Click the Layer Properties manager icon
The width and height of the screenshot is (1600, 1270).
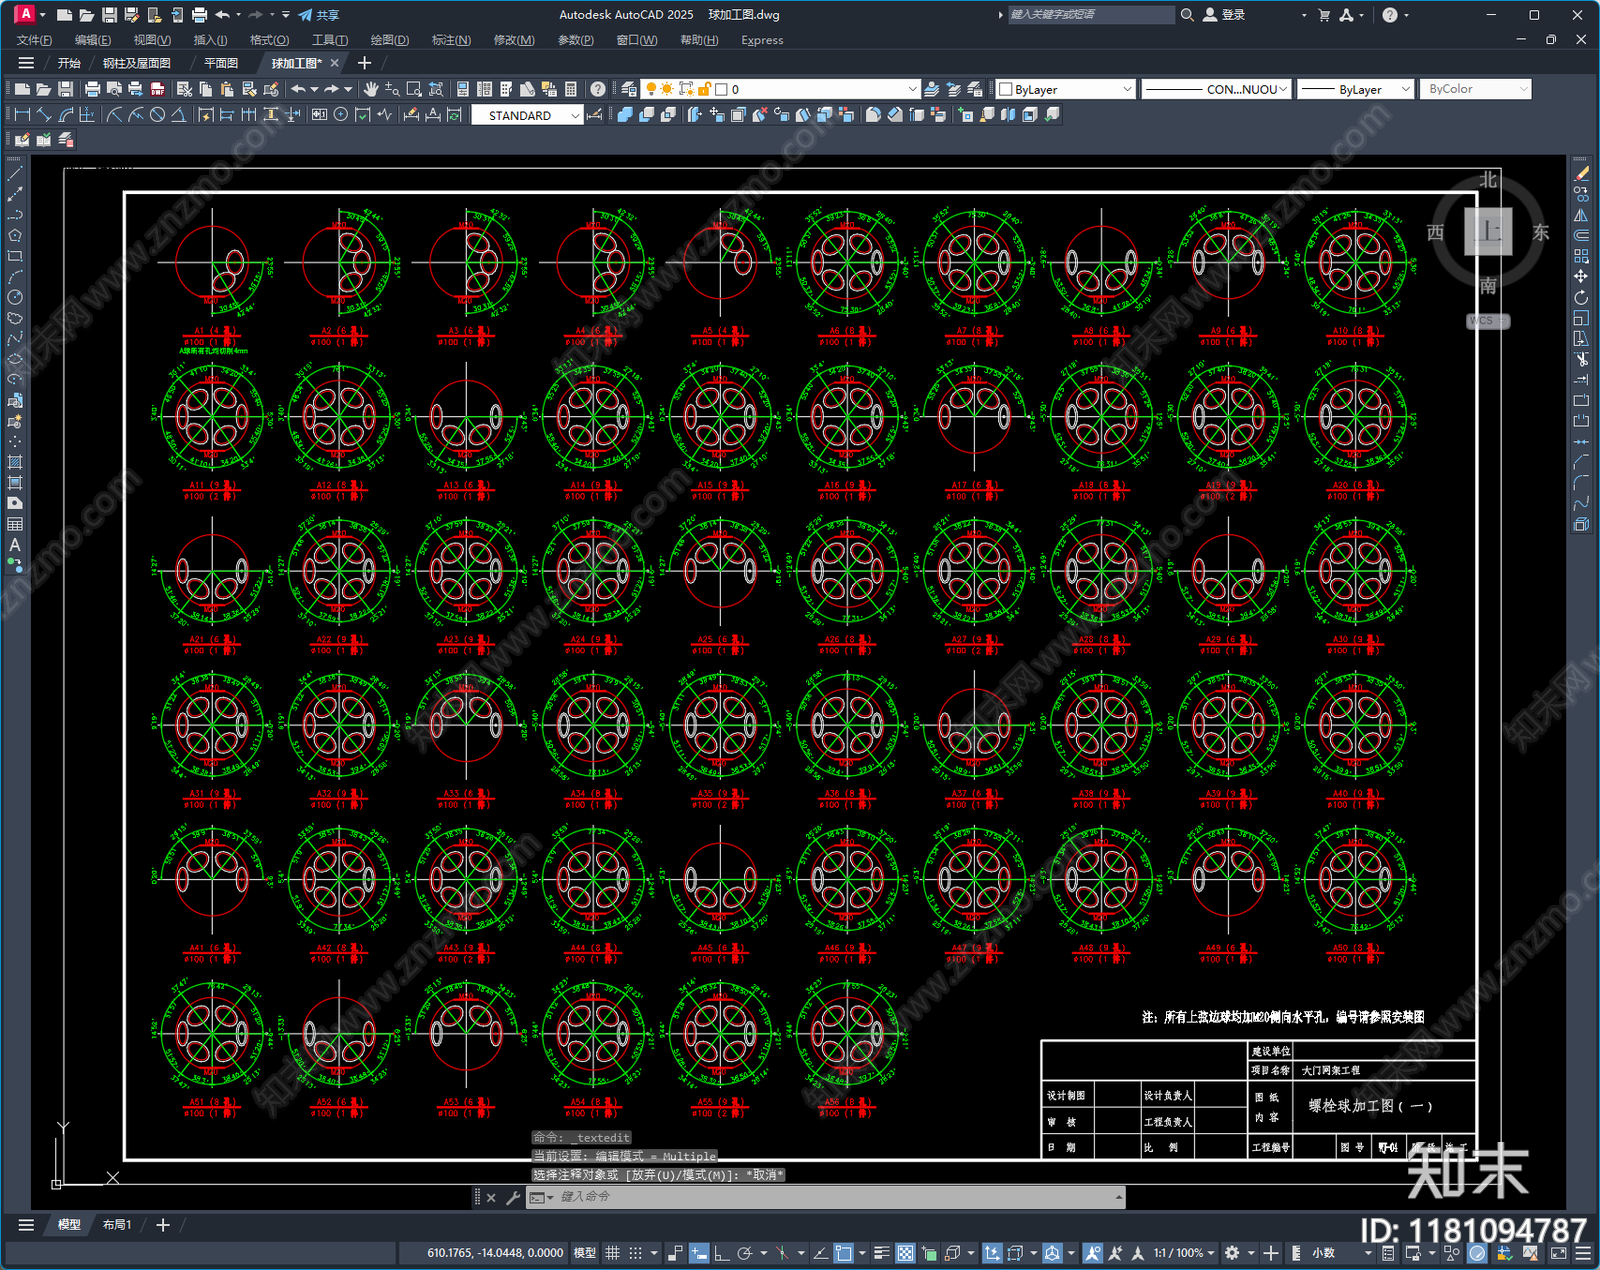[628, 89]
